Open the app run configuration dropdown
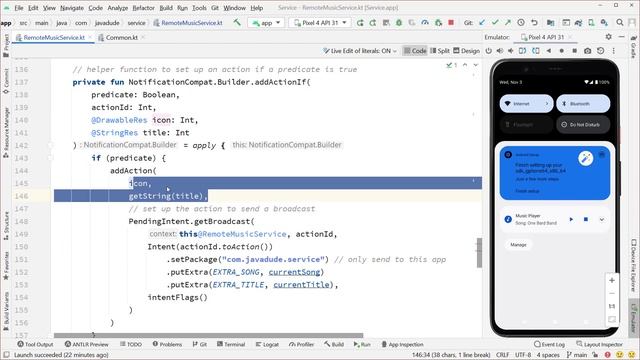Screen dimensions: 640x360 point(267,23)
